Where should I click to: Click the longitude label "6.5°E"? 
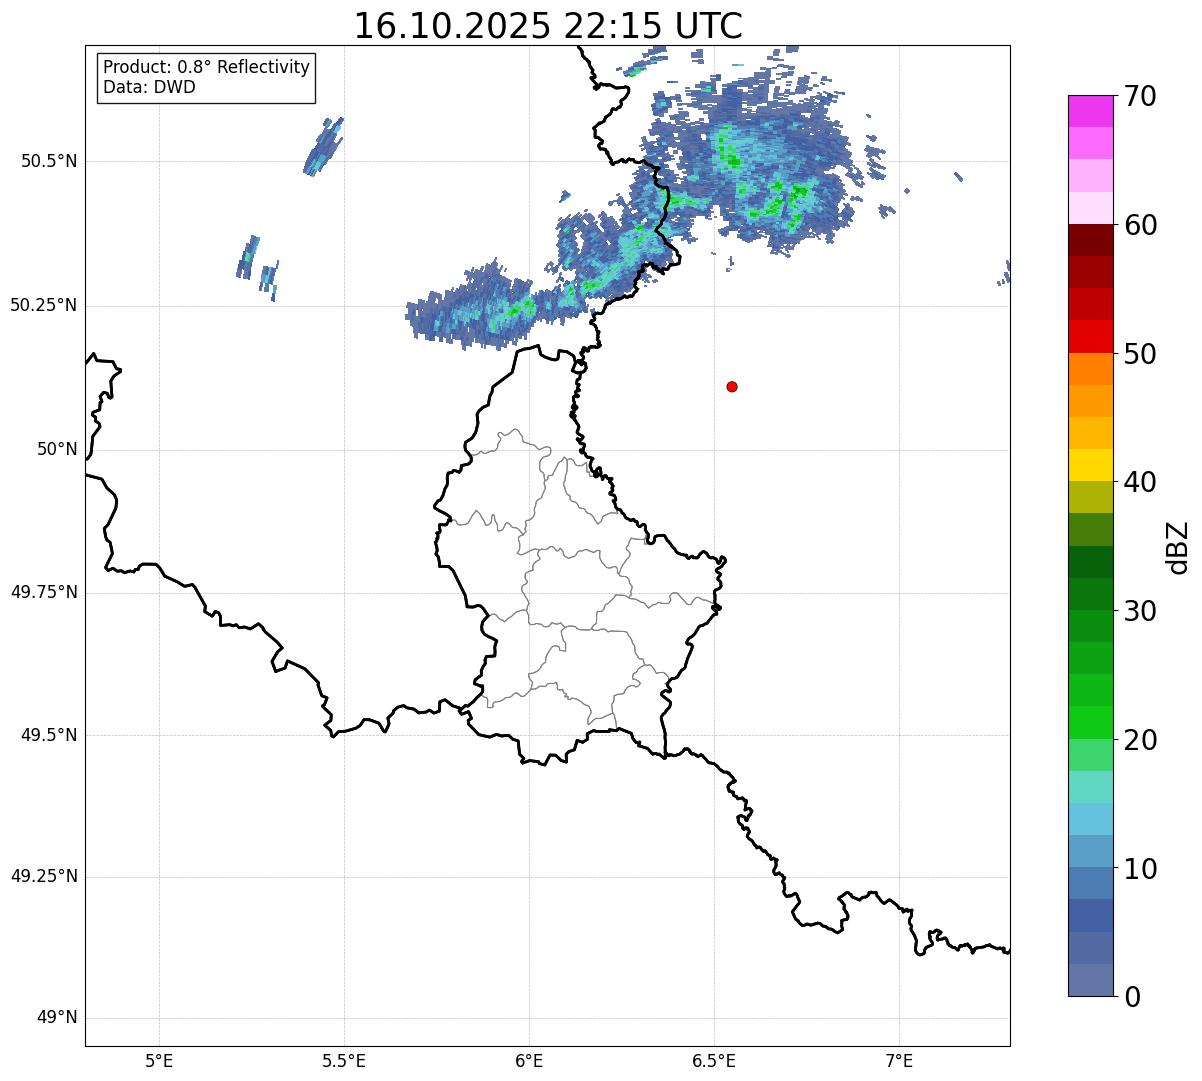[714, 1060]
